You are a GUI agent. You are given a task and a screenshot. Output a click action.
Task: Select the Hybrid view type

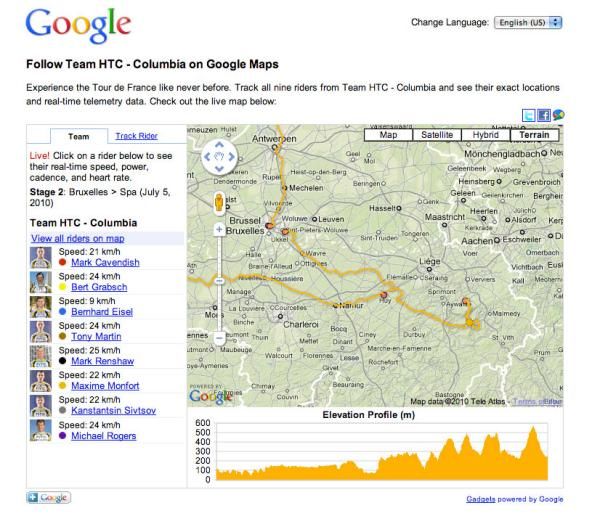(486, 135)
